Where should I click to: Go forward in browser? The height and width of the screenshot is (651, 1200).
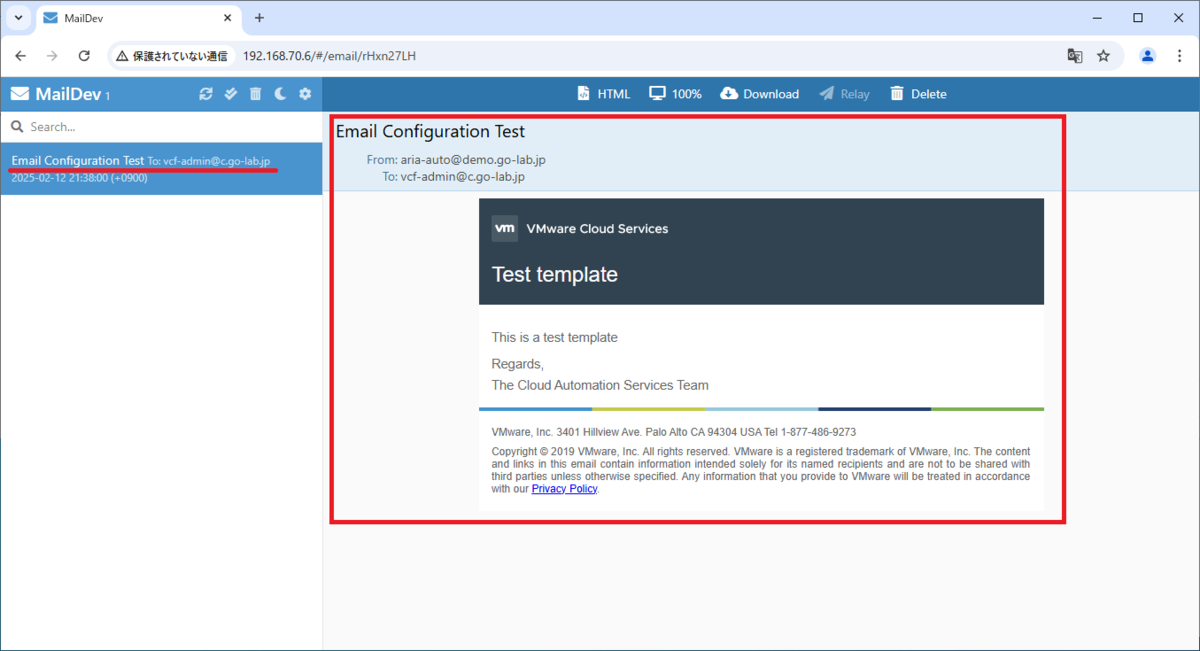52,56
